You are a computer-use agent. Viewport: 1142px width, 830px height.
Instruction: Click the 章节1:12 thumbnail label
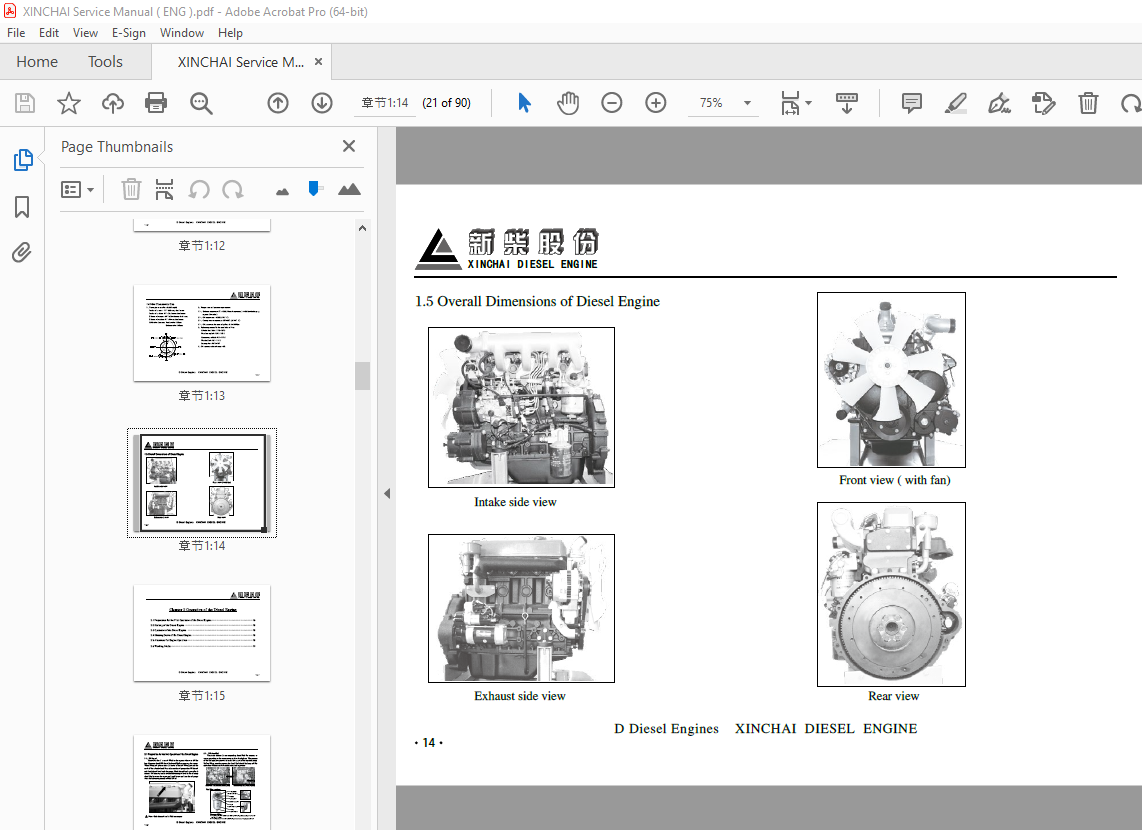(x=202, y=246)
